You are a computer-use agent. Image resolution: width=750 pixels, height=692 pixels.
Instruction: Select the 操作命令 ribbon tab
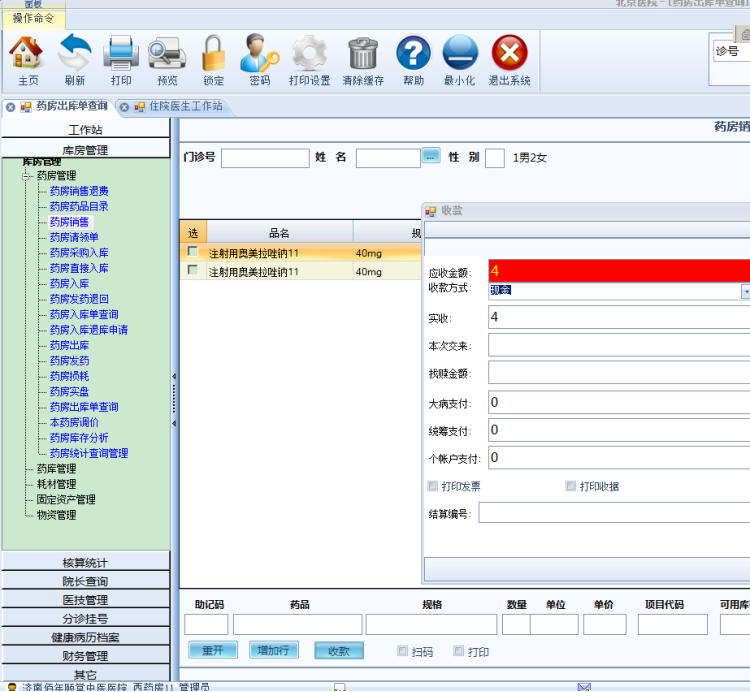[33, 19]
